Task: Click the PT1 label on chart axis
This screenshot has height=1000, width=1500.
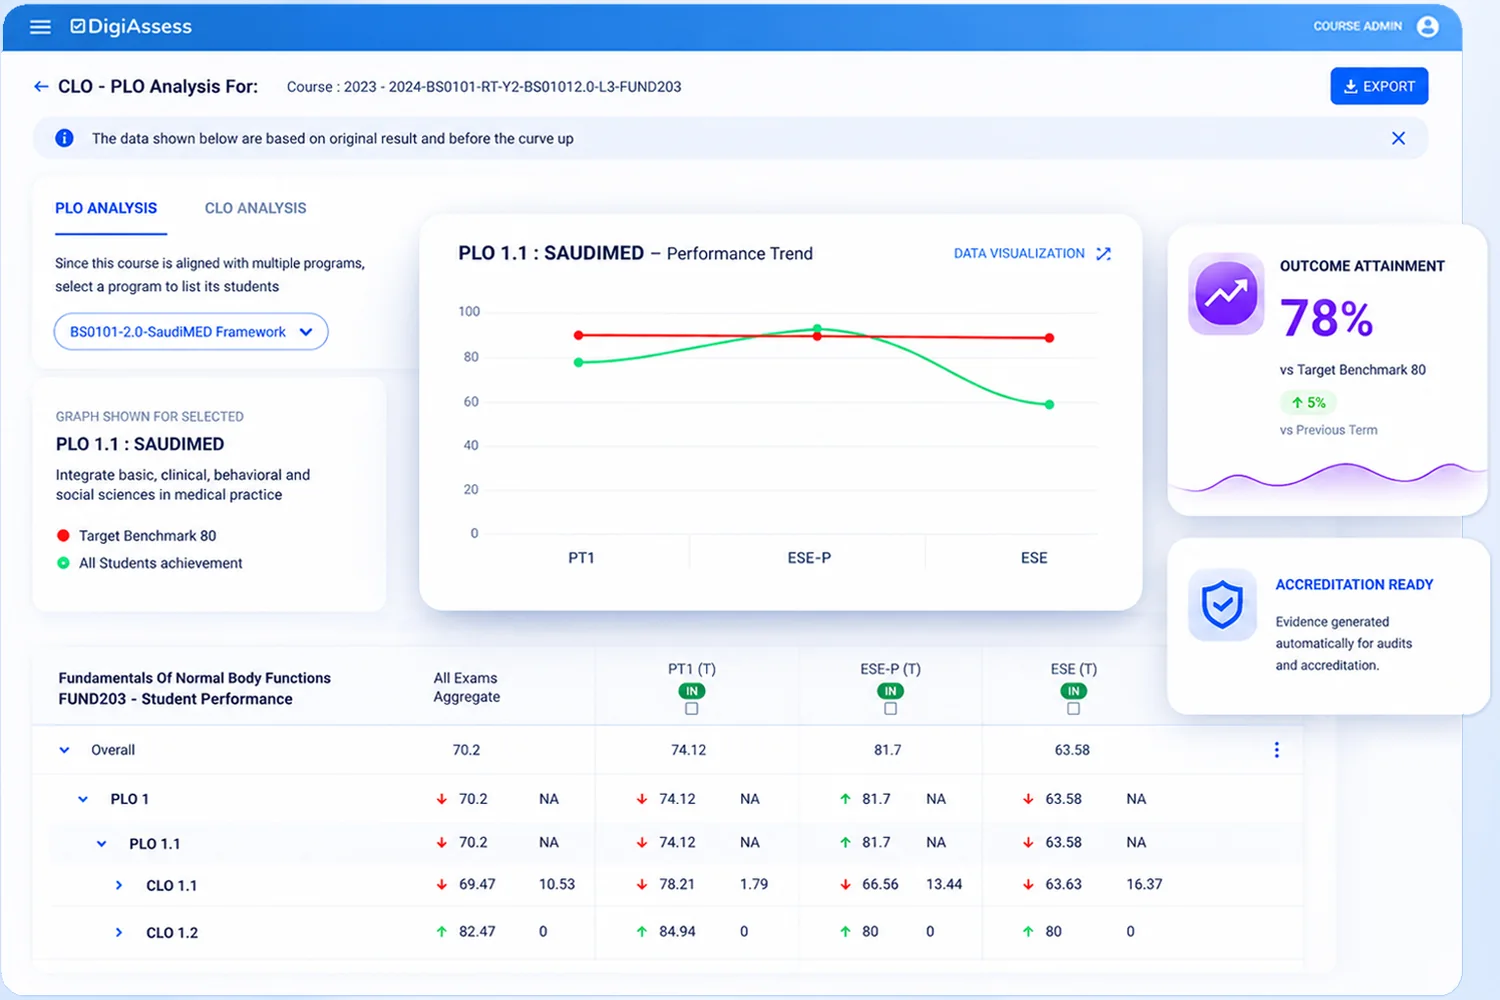Action: tap(581, 558)
